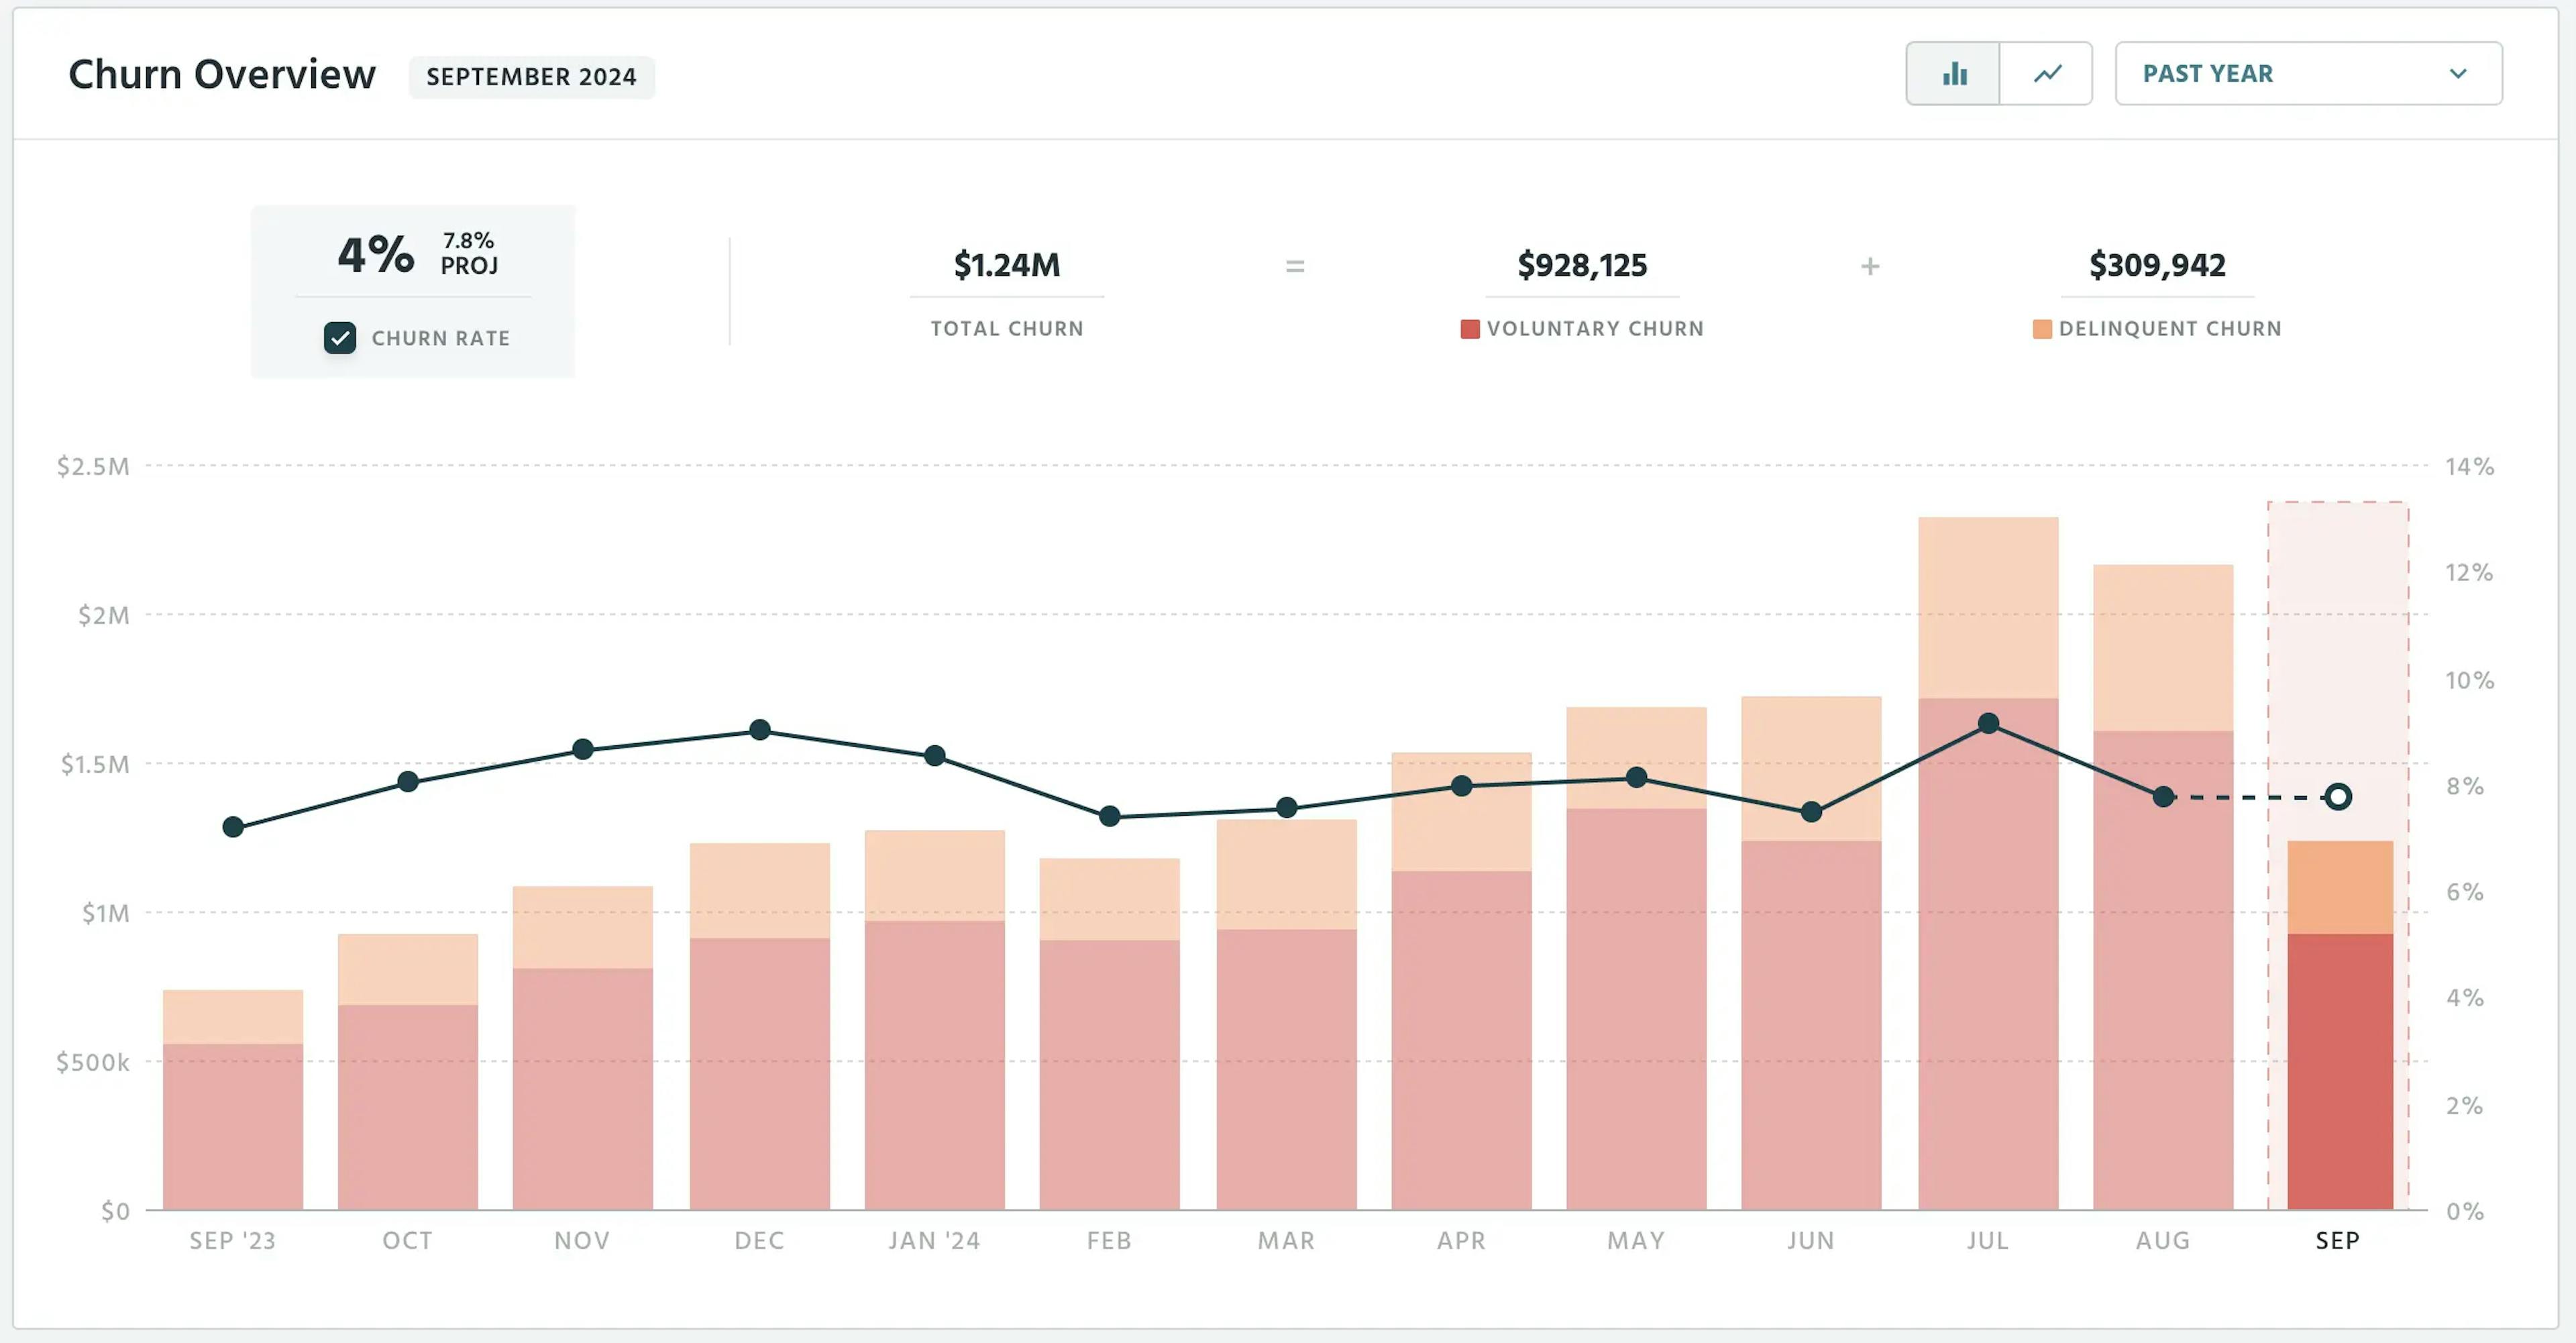The height and width of the screenshot is (1343, 2576).
Task: Click the JUL churn rate line point
Action: [1989, 723]
